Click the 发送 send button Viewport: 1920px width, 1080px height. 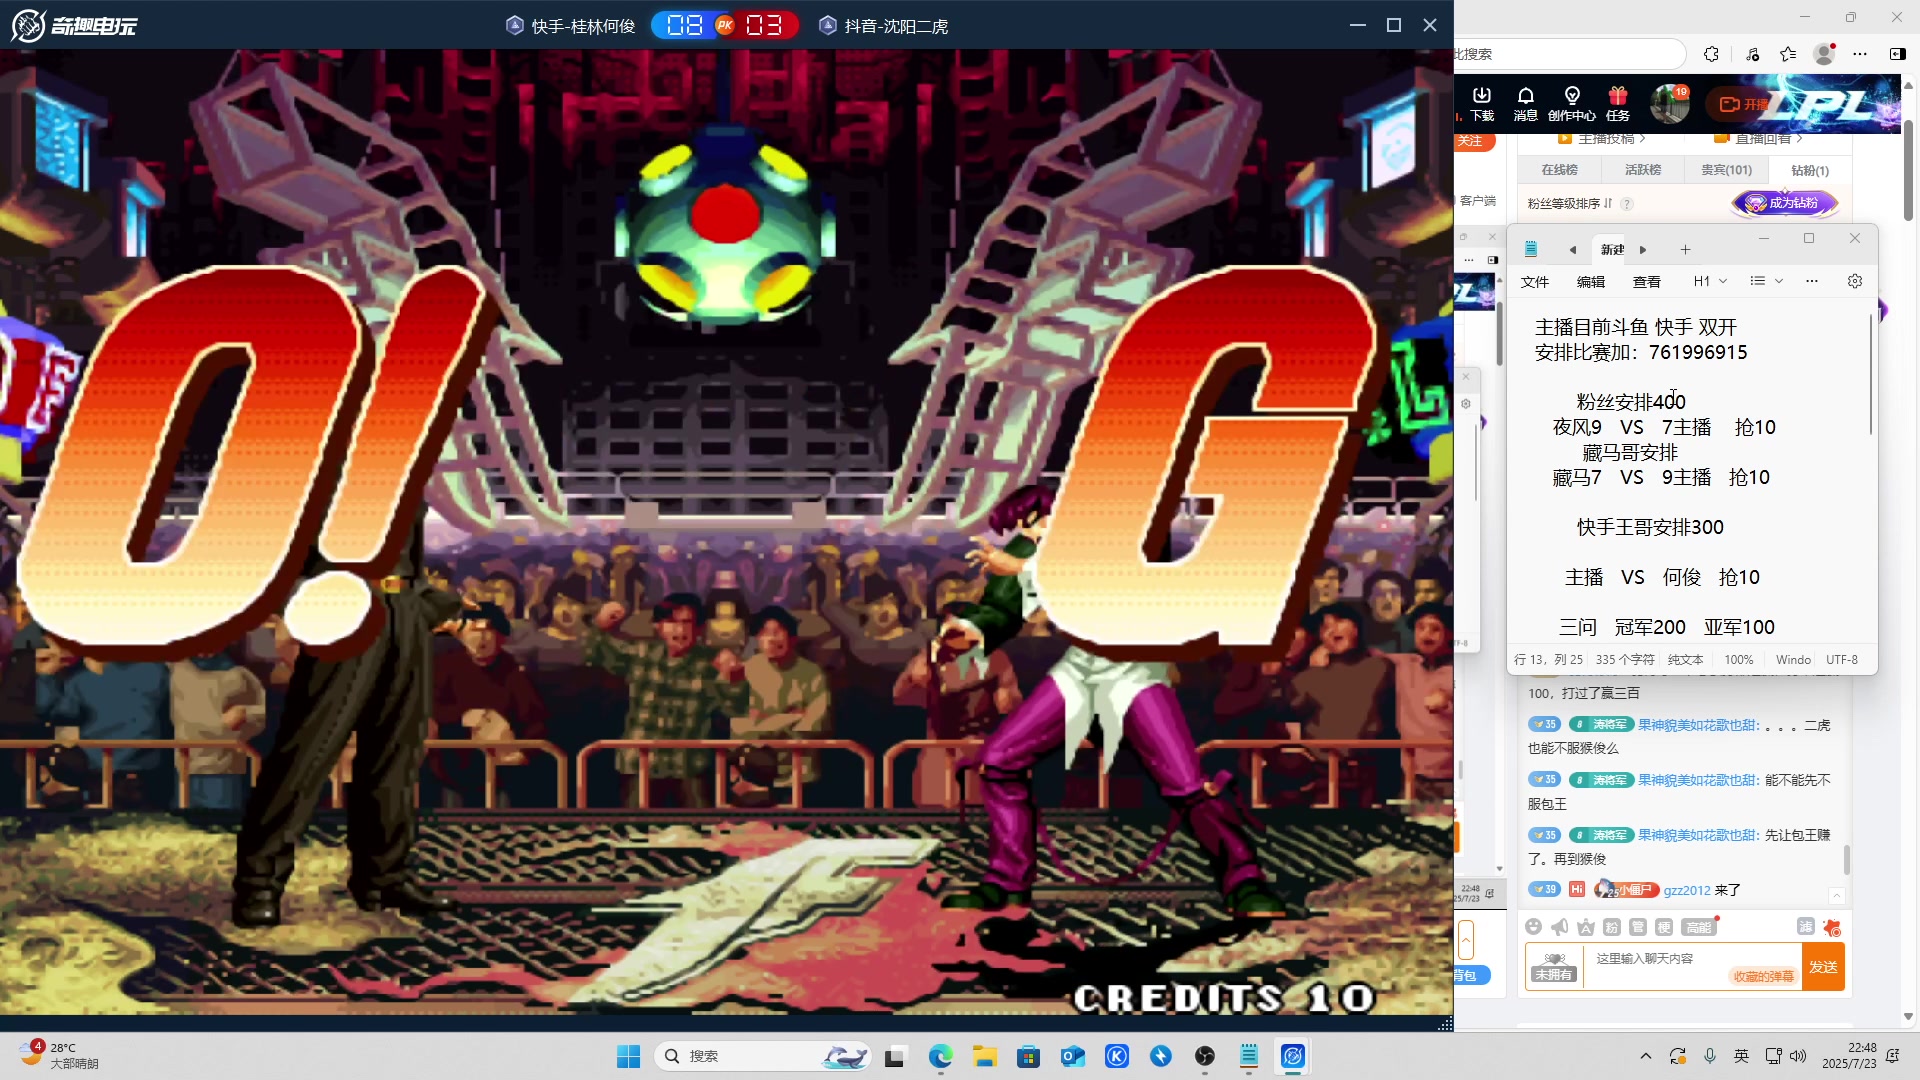point(1823,967)
